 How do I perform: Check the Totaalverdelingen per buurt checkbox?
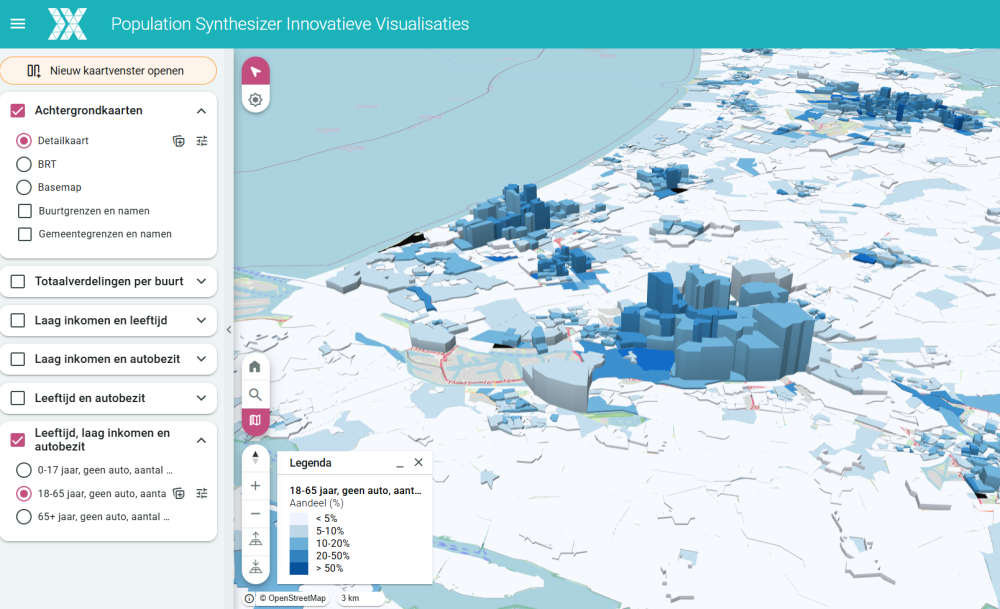[18, 281]
